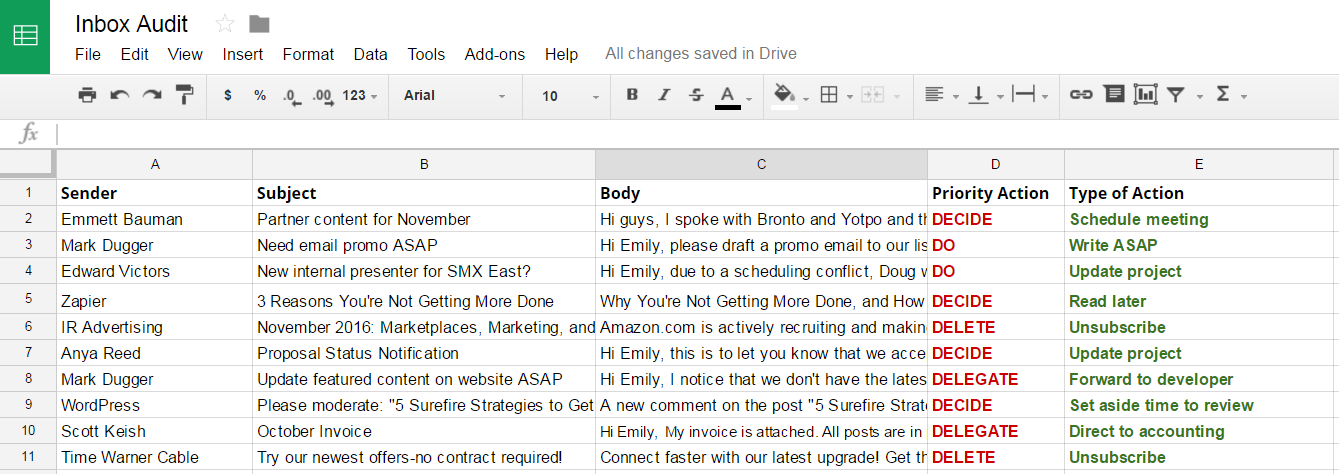The image size is (1339, 474).
Task: Open the Arial font dropdown
Action: pyautogui.click(x=455, y=95)
